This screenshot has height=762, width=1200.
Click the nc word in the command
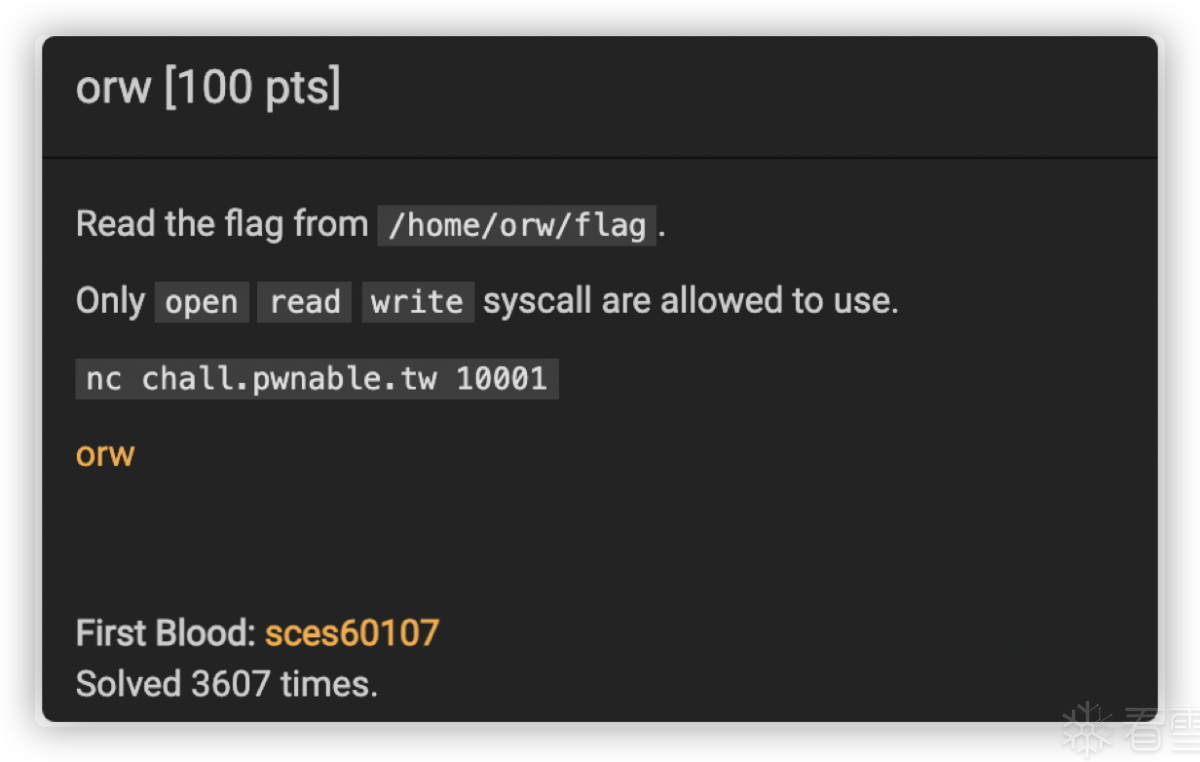click(x=104, y=379)
